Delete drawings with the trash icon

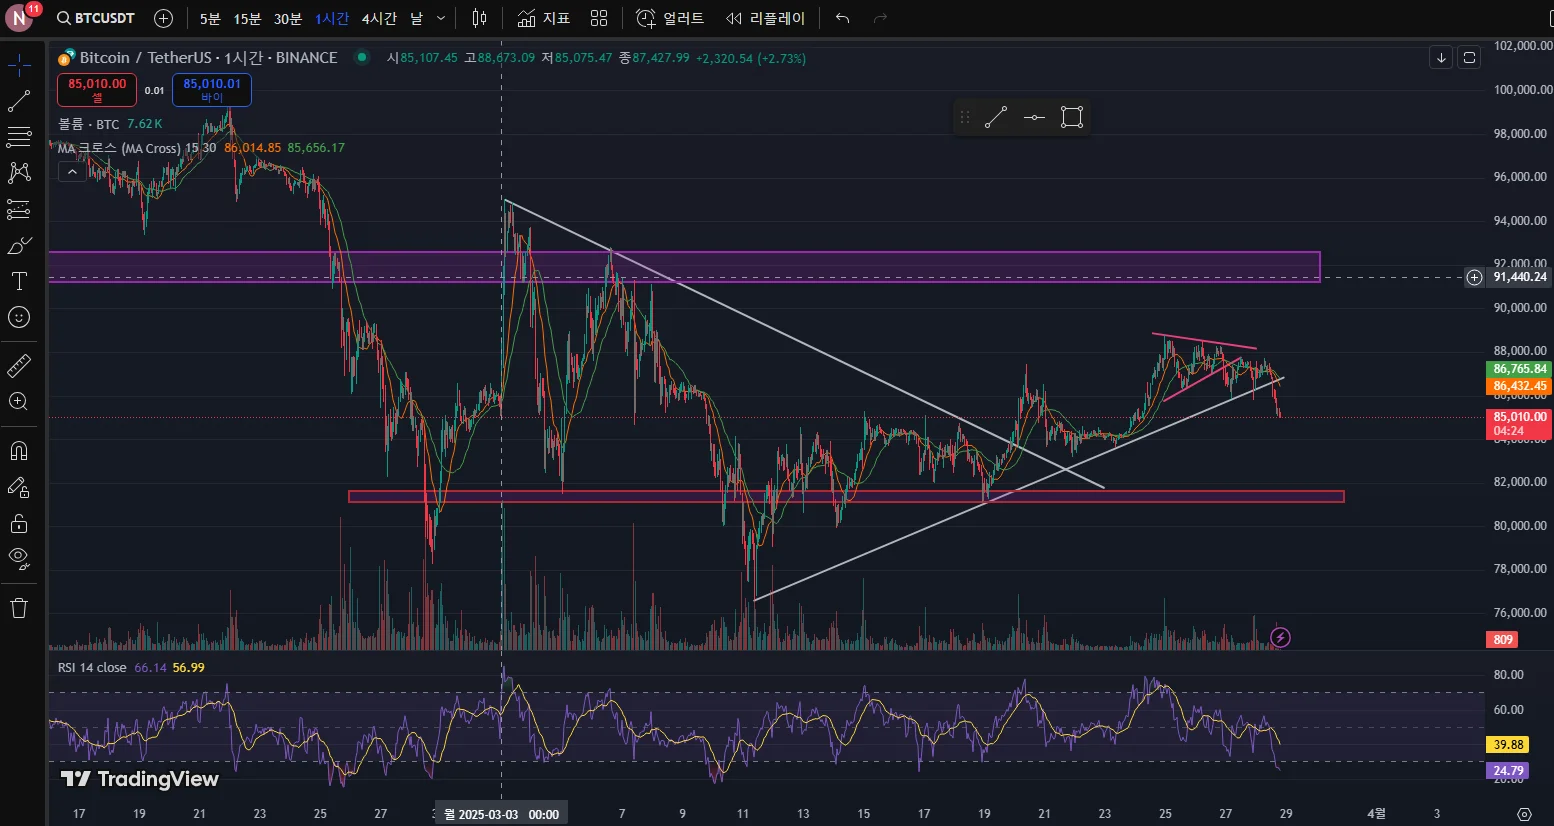pos(19,608)
